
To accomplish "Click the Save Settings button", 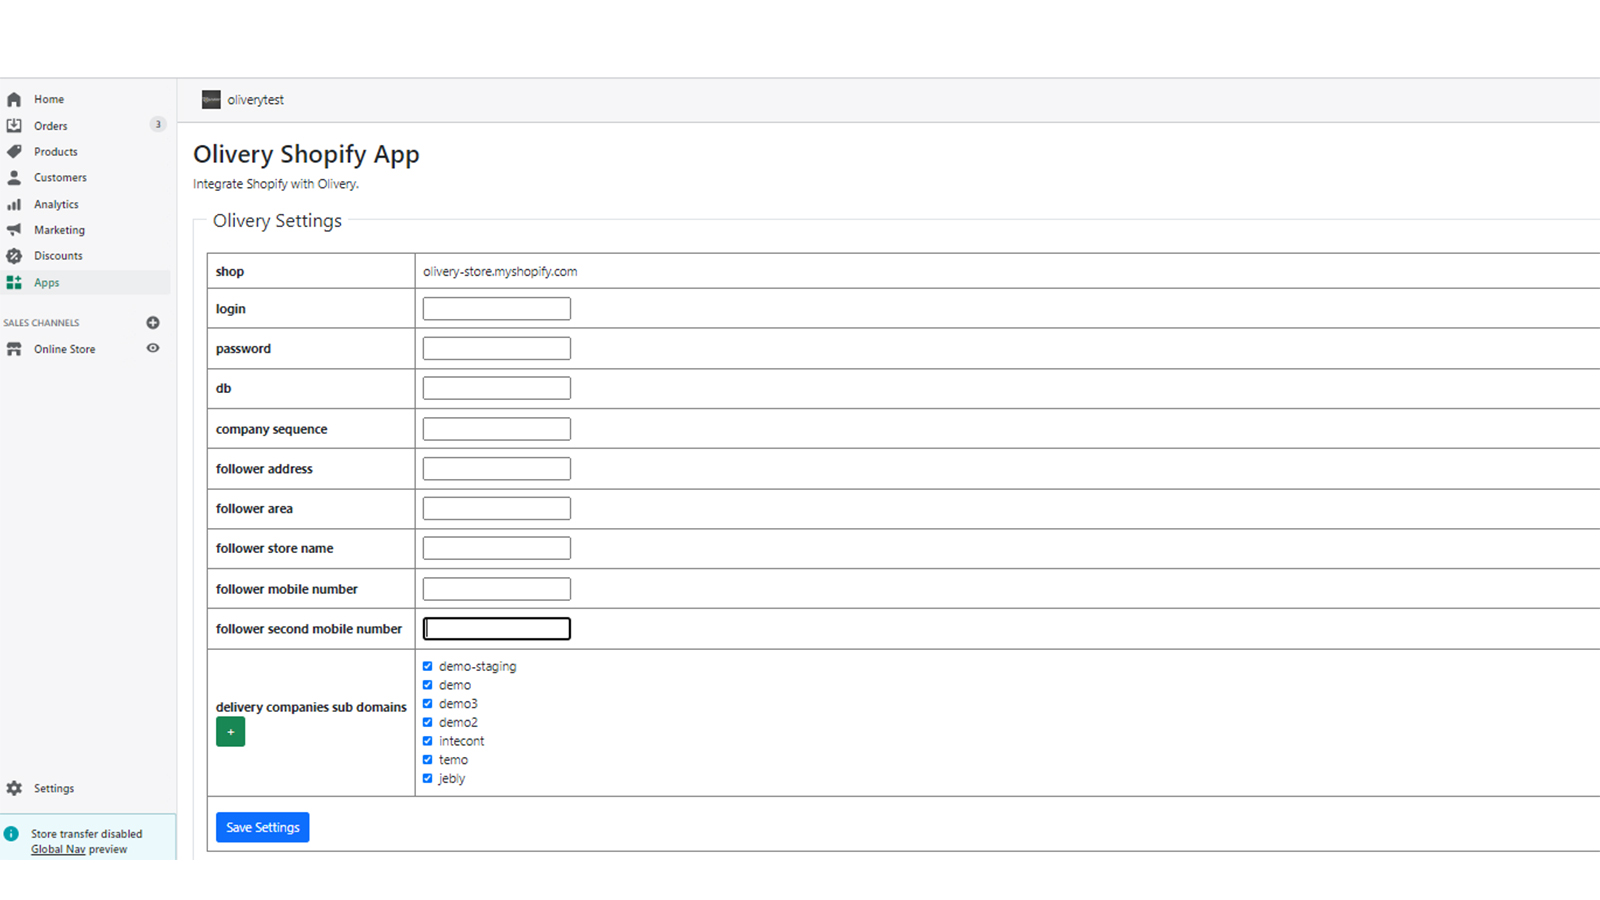I will pos(262,827).
